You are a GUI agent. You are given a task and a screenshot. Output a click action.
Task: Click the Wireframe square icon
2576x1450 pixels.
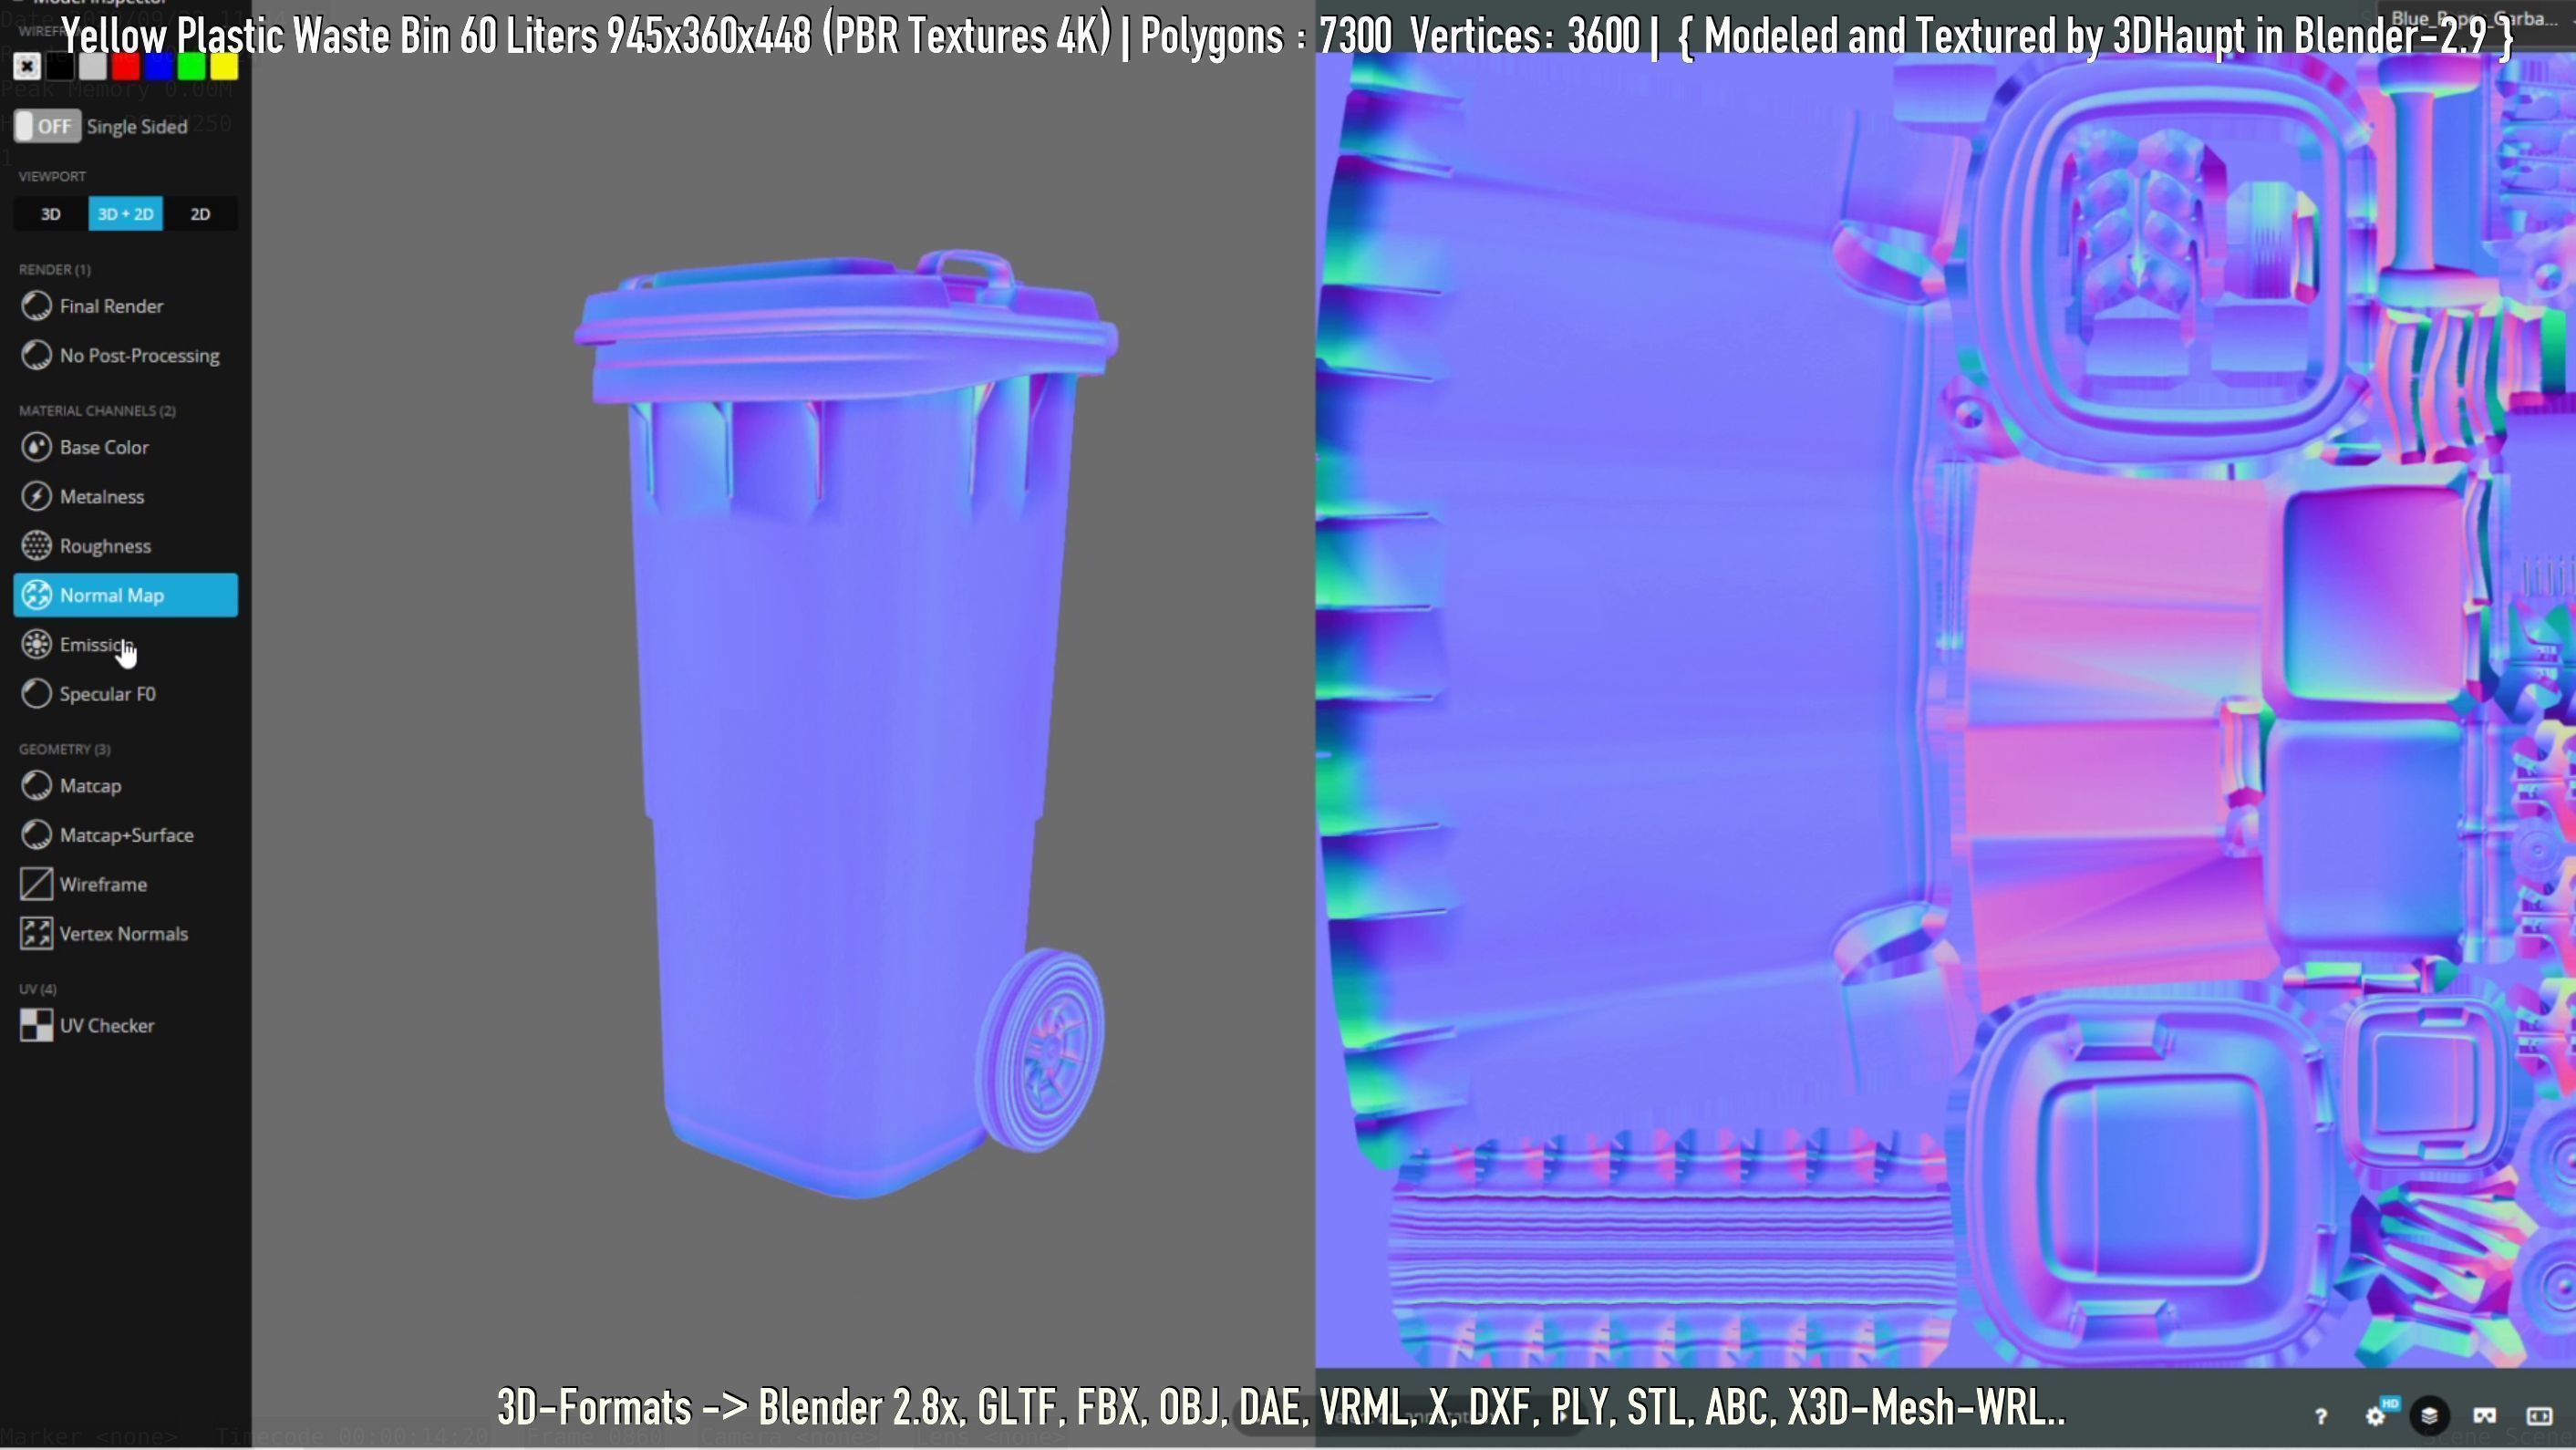(37, 885)
